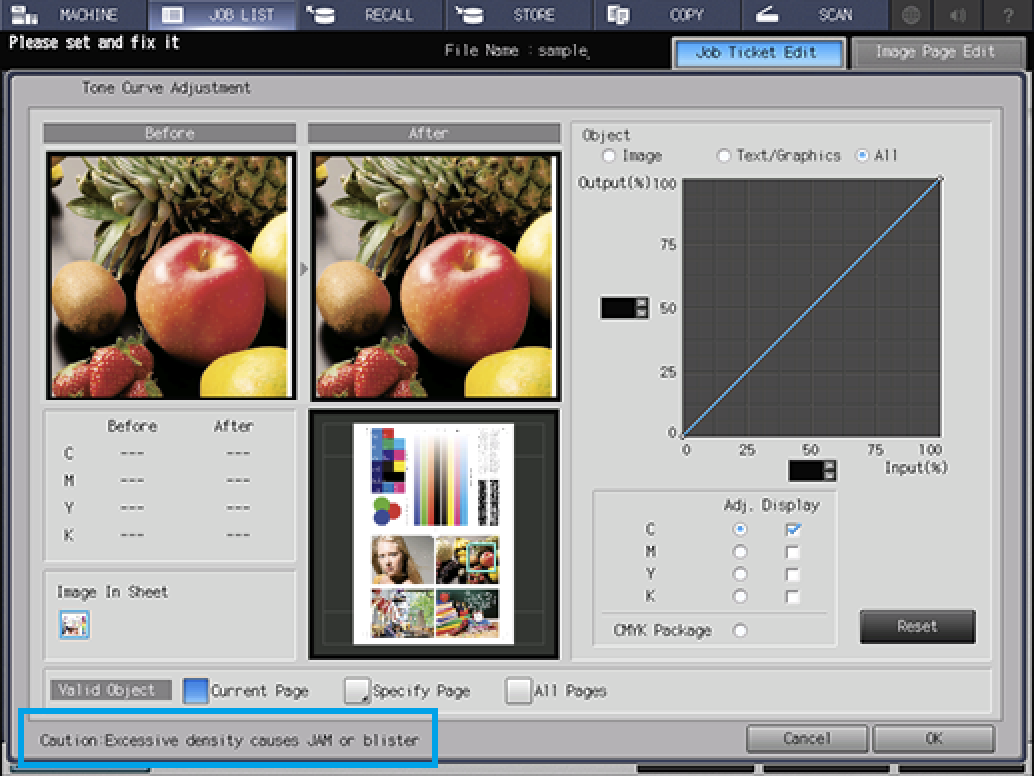Viewport: 1034px width, 776px height.
Task: Click OK to confirm tone curve
Action: (933, 739)
